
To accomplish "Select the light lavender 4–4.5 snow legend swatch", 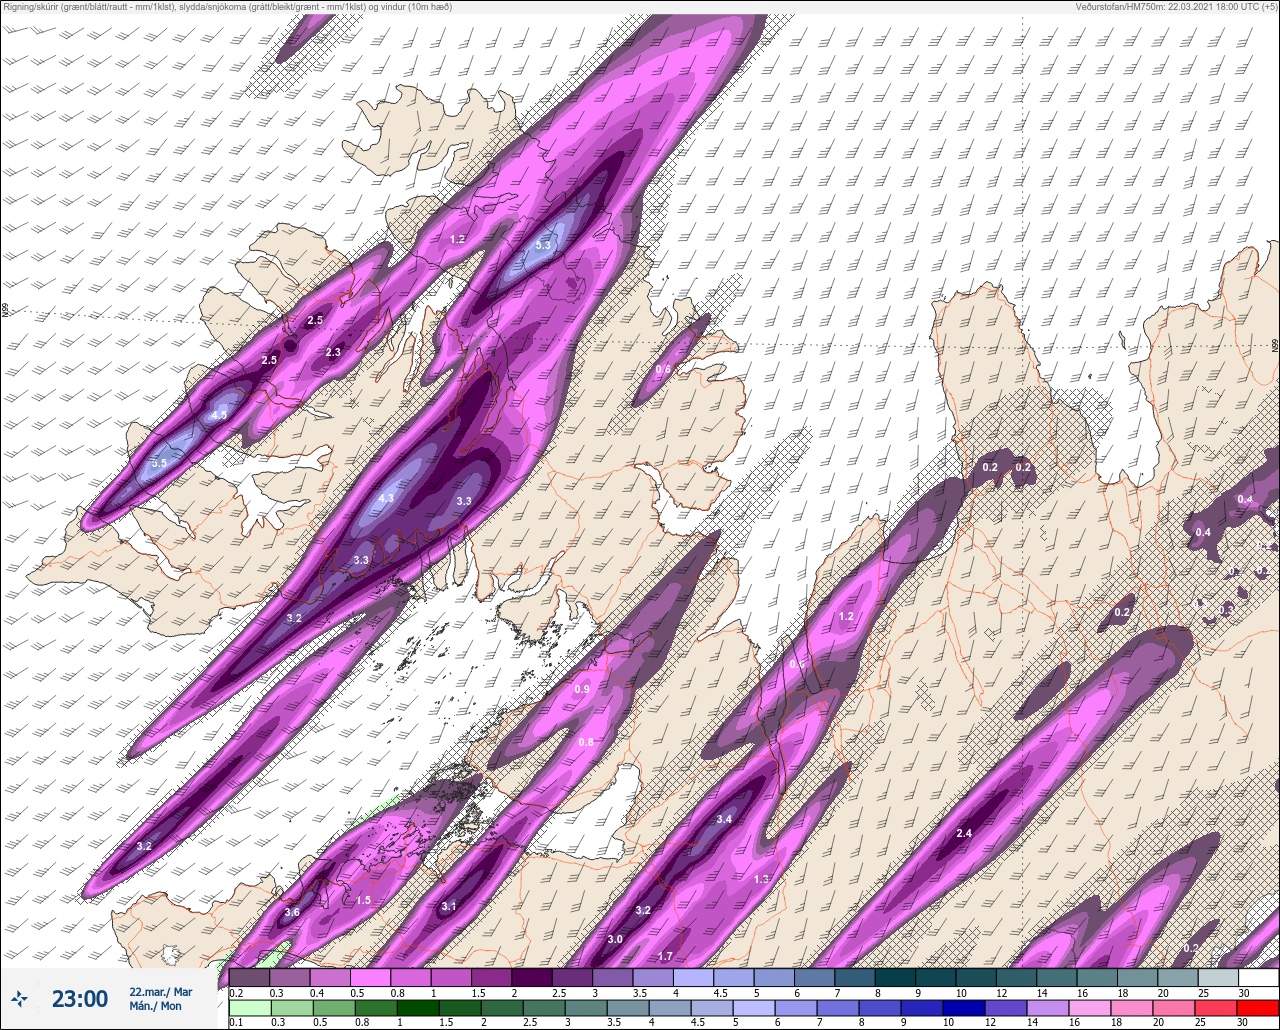I will tap(693, 977).
